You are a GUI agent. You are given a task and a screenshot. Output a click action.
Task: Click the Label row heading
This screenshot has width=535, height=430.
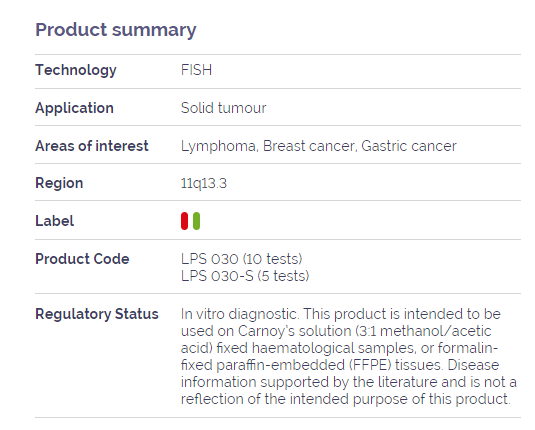point(54,221)
